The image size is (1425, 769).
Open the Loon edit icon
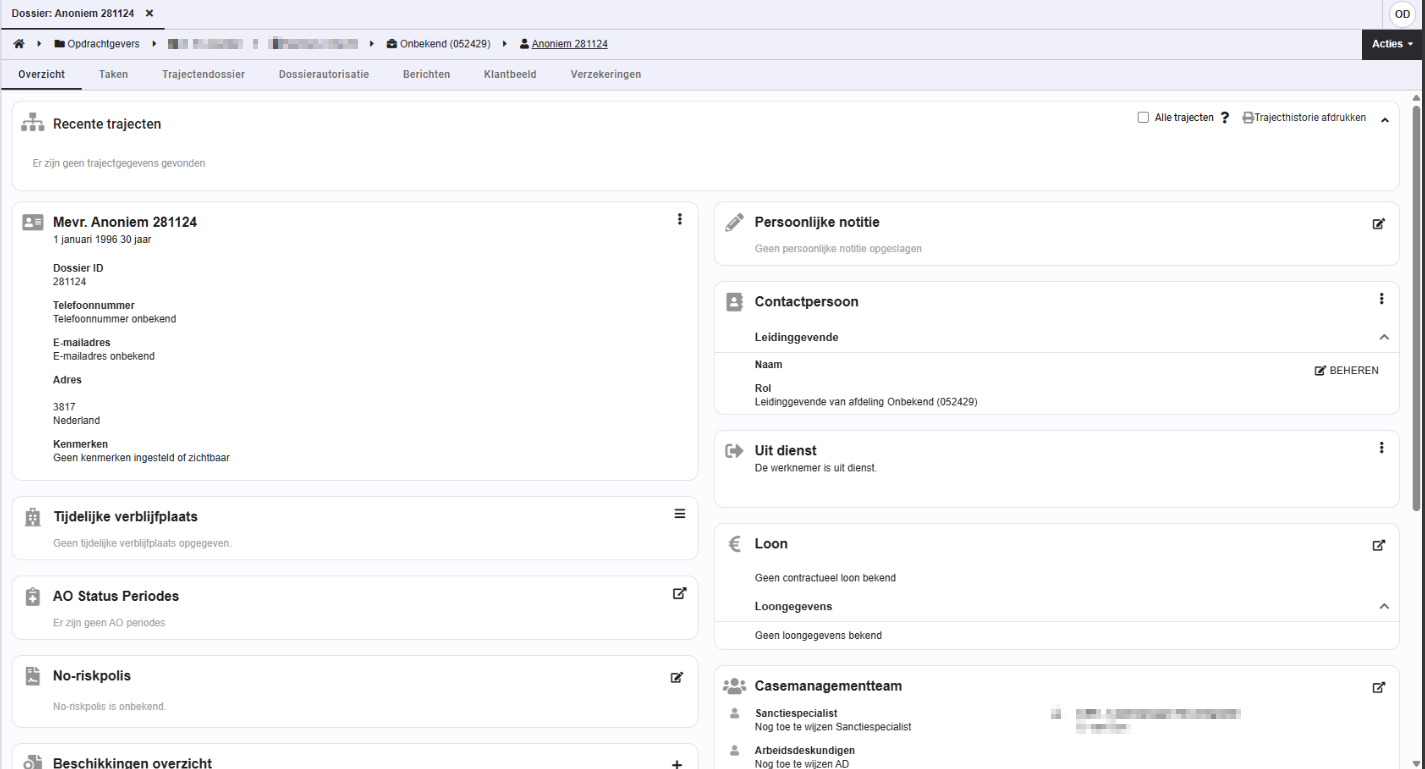pyautogui.click(x=1379, y=545)
